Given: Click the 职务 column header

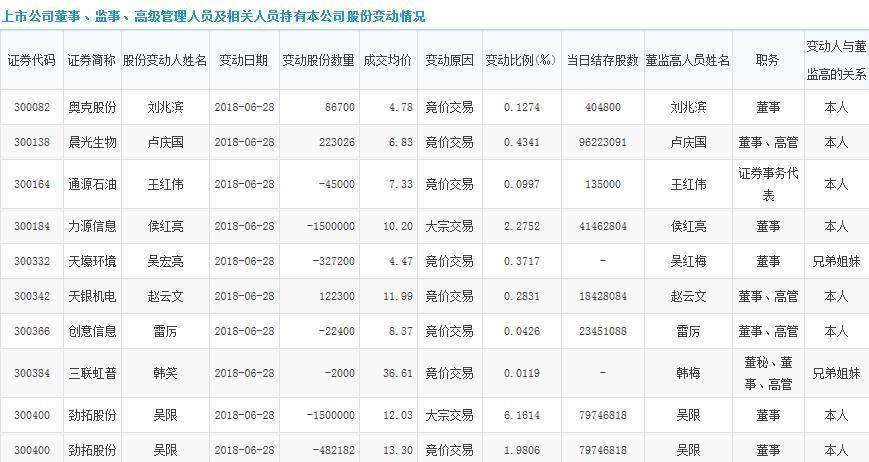Looking at the screenshot, I should [x=768, y=60].
